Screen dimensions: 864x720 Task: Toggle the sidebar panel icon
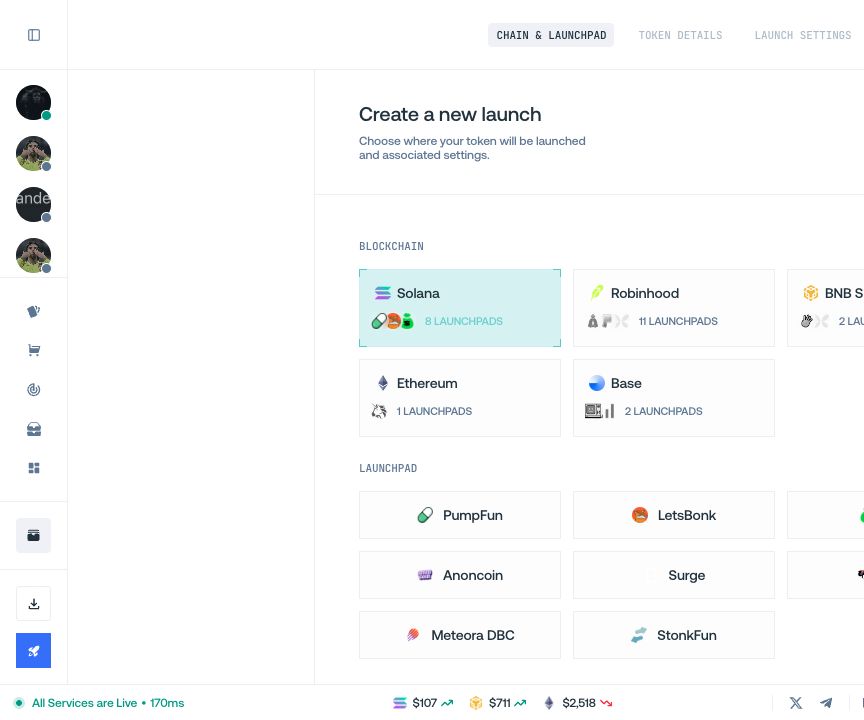[34, 35]
